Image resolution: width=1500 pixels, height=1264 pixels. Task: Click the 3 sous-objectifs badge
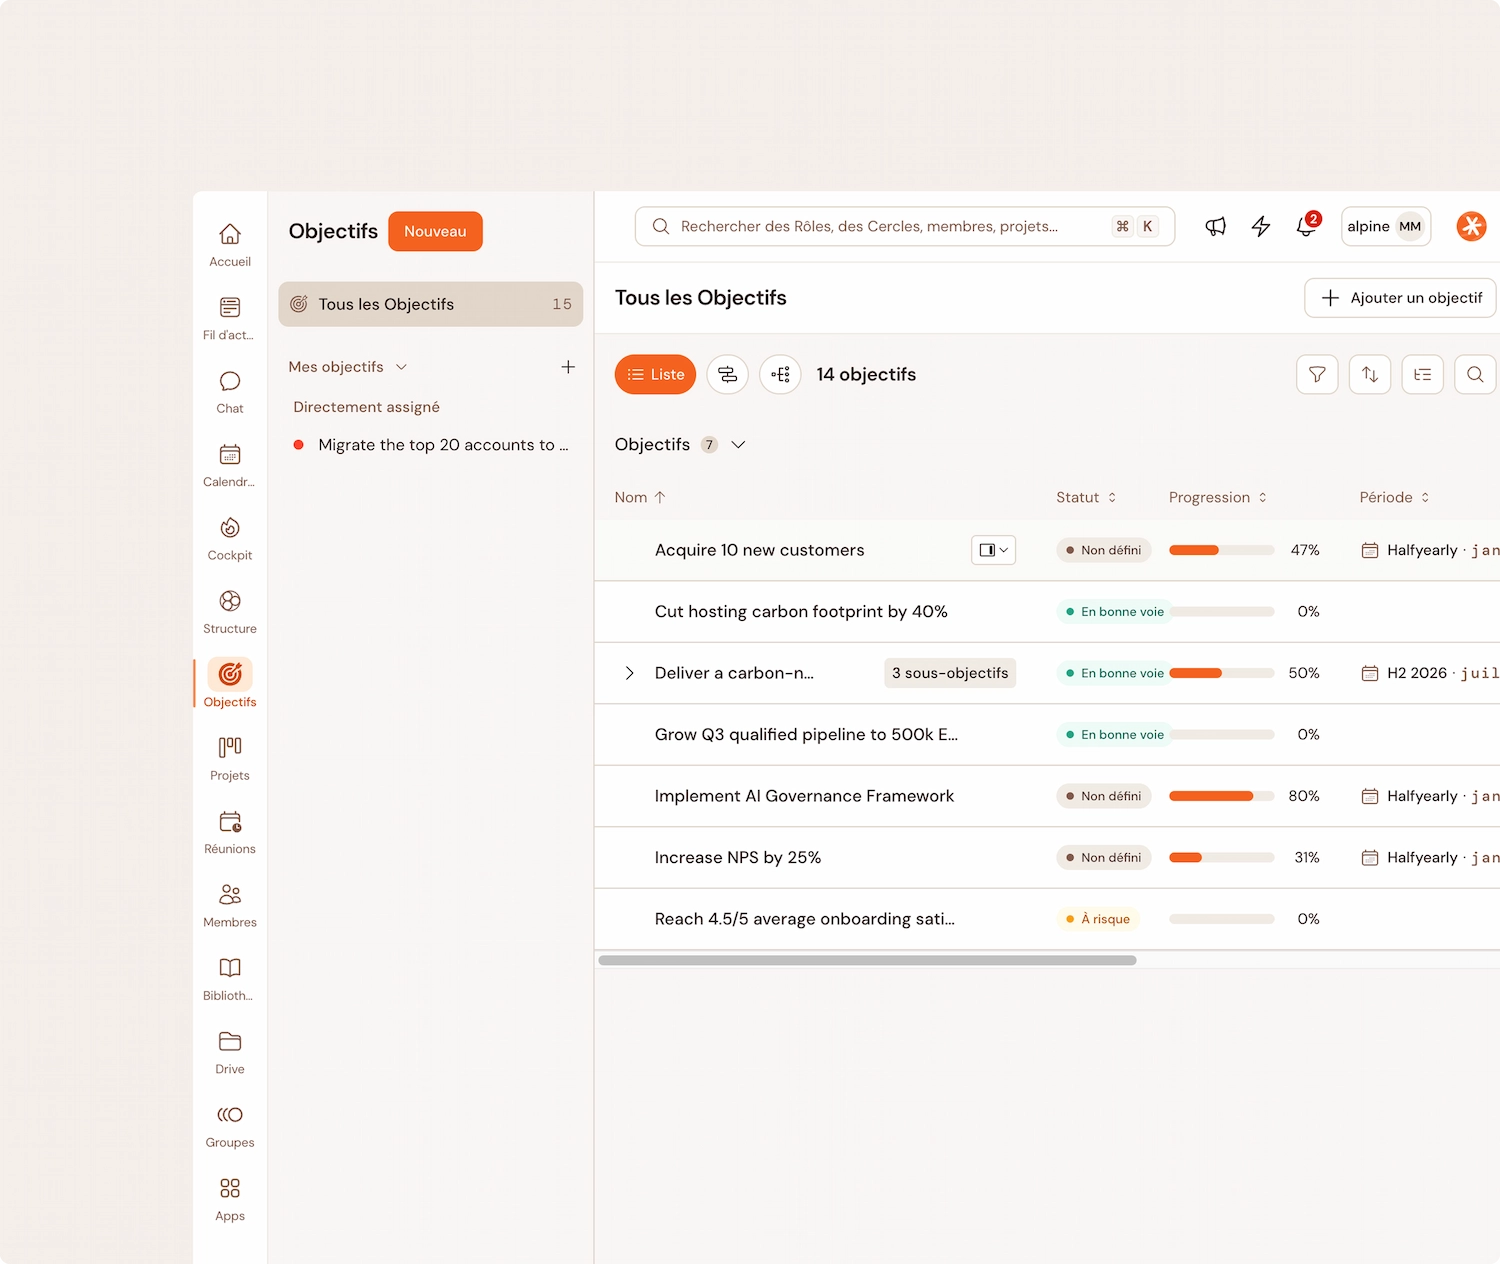950,673
